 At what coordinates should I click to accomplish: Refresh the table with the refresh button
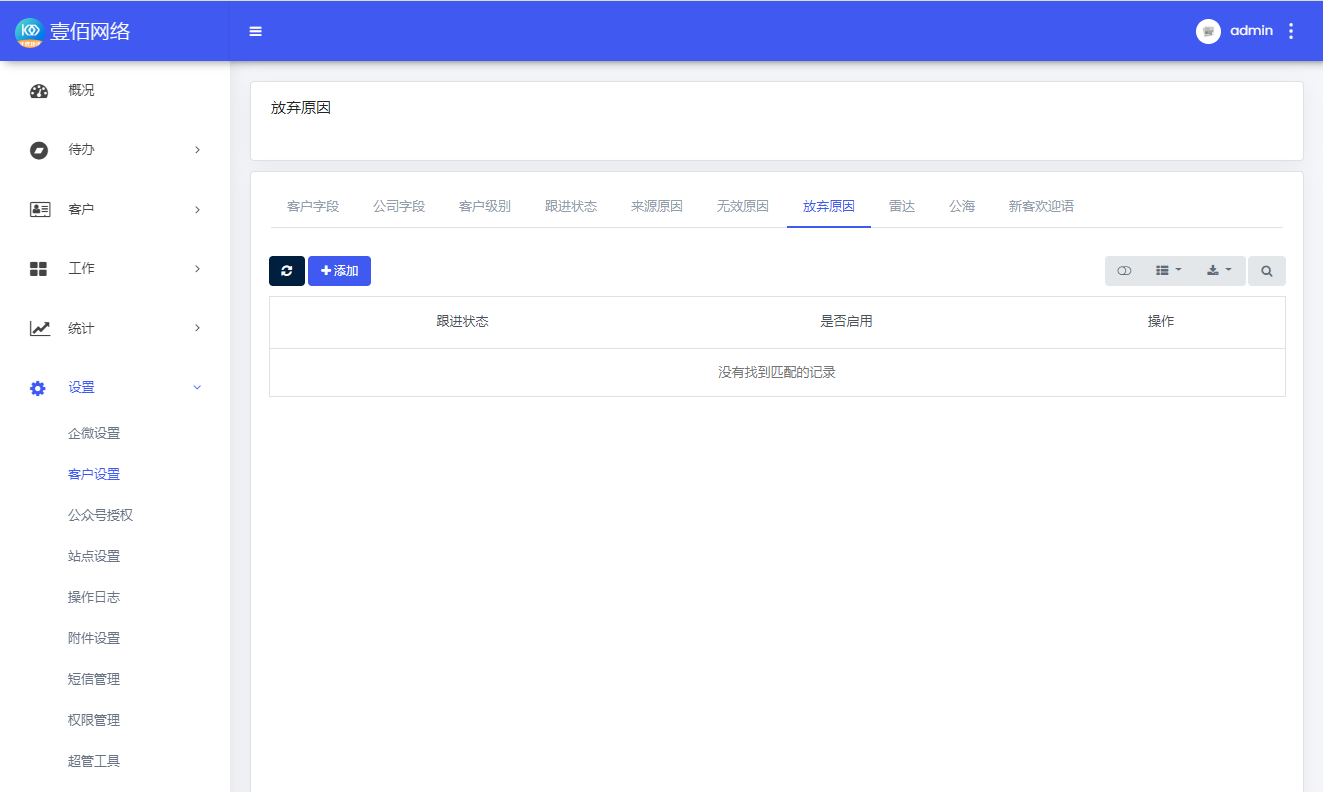[287, 271]
